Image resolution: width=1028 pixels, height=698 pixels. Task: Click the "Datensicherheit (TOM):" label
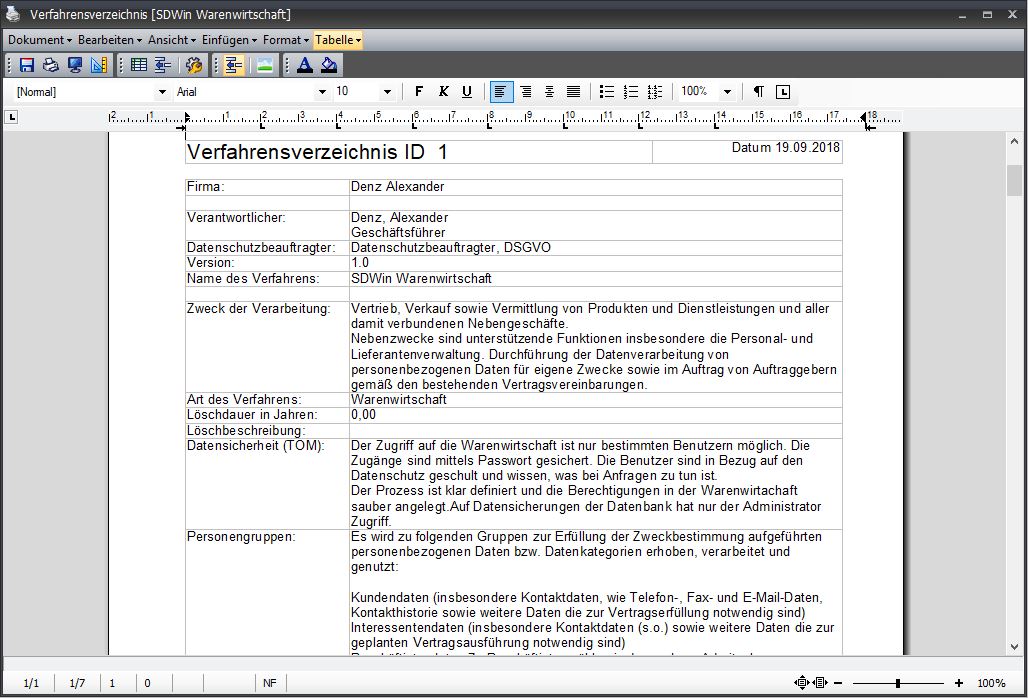click(x=256, y=446)
